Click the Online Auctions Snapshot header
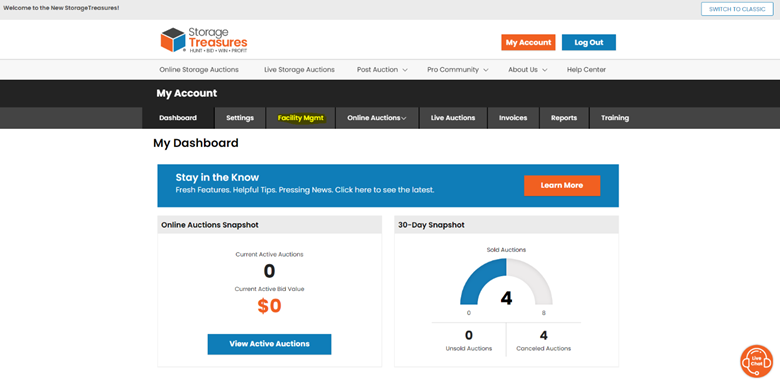The image size is (780, 381). tap(270, 225)
